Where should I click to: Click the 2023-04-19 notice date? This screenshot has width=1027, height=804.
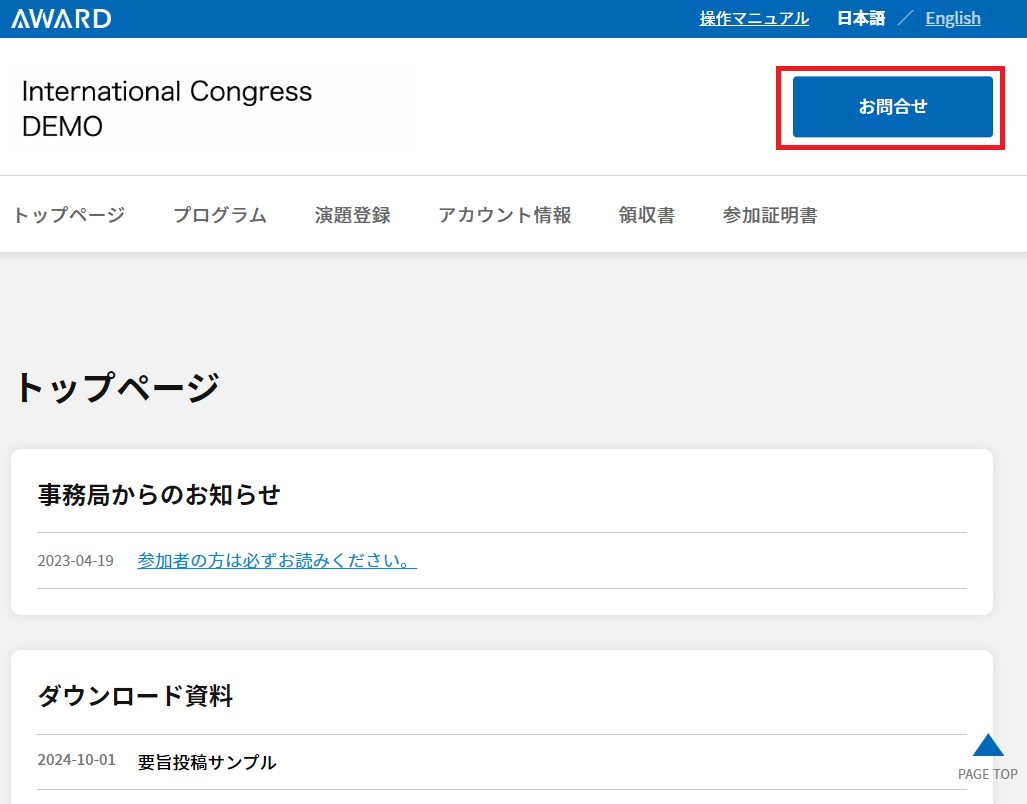coord(75,560)
